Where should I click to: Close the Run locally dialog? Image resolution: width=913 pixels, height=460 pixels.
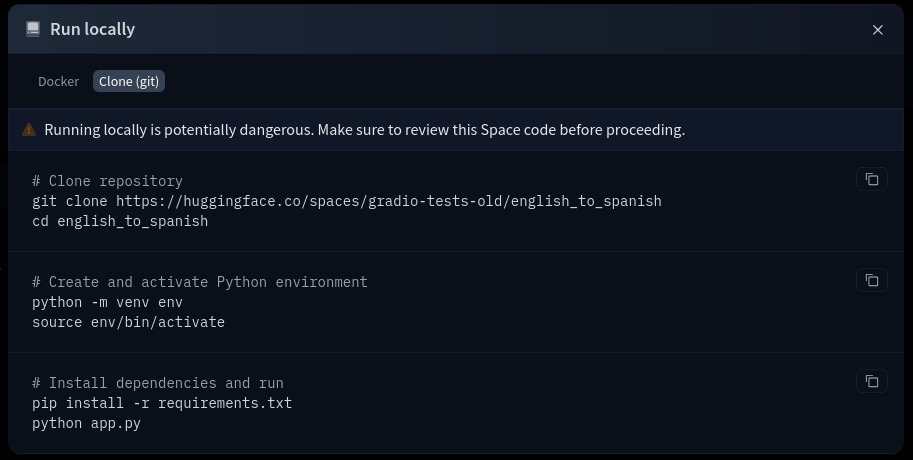[x=878, y=30]
